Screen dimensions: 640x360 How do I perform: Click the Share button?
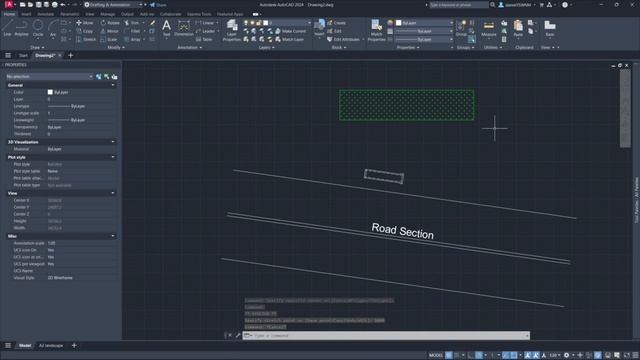tap(158, 4)
